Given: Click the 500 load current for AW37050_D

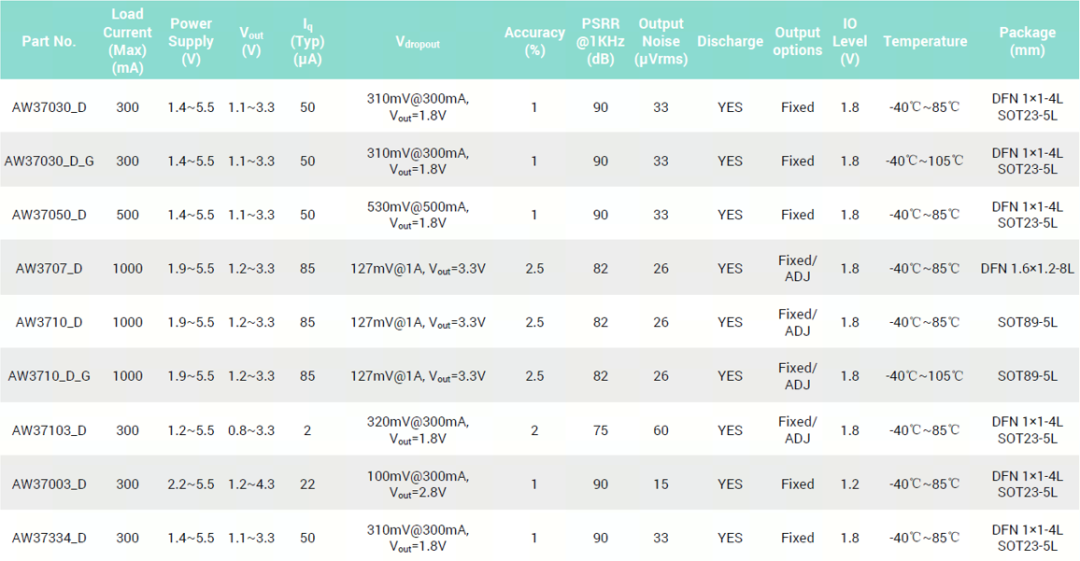Looking at the screenshot, I should click(127, 215).
